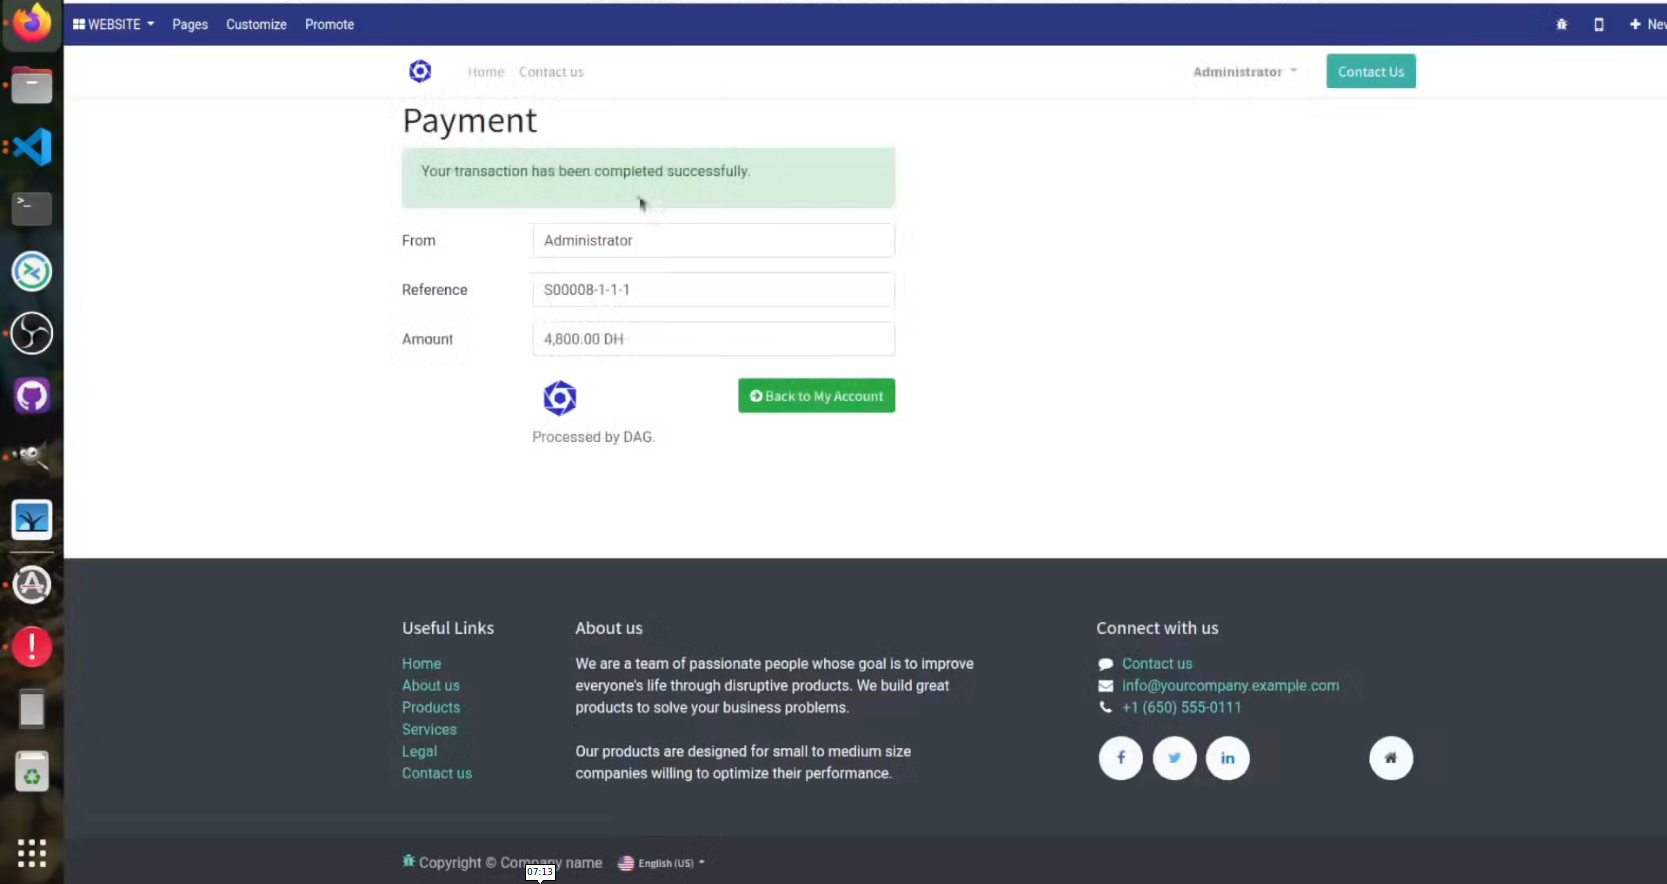Click the Amount field 4,800.00 DH

pyautogui.click(x=713, y=339)
